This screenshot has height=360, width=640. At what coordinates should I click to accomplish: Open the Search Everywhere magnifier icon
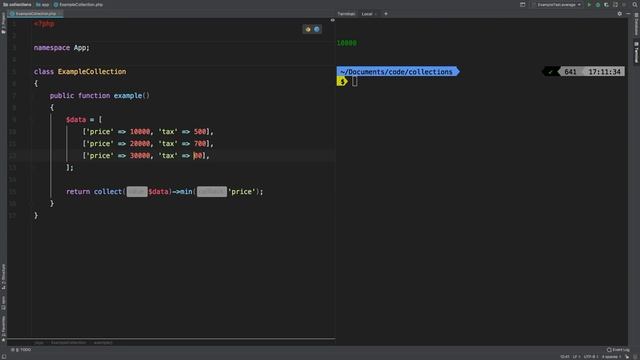[x=635, y=4]
